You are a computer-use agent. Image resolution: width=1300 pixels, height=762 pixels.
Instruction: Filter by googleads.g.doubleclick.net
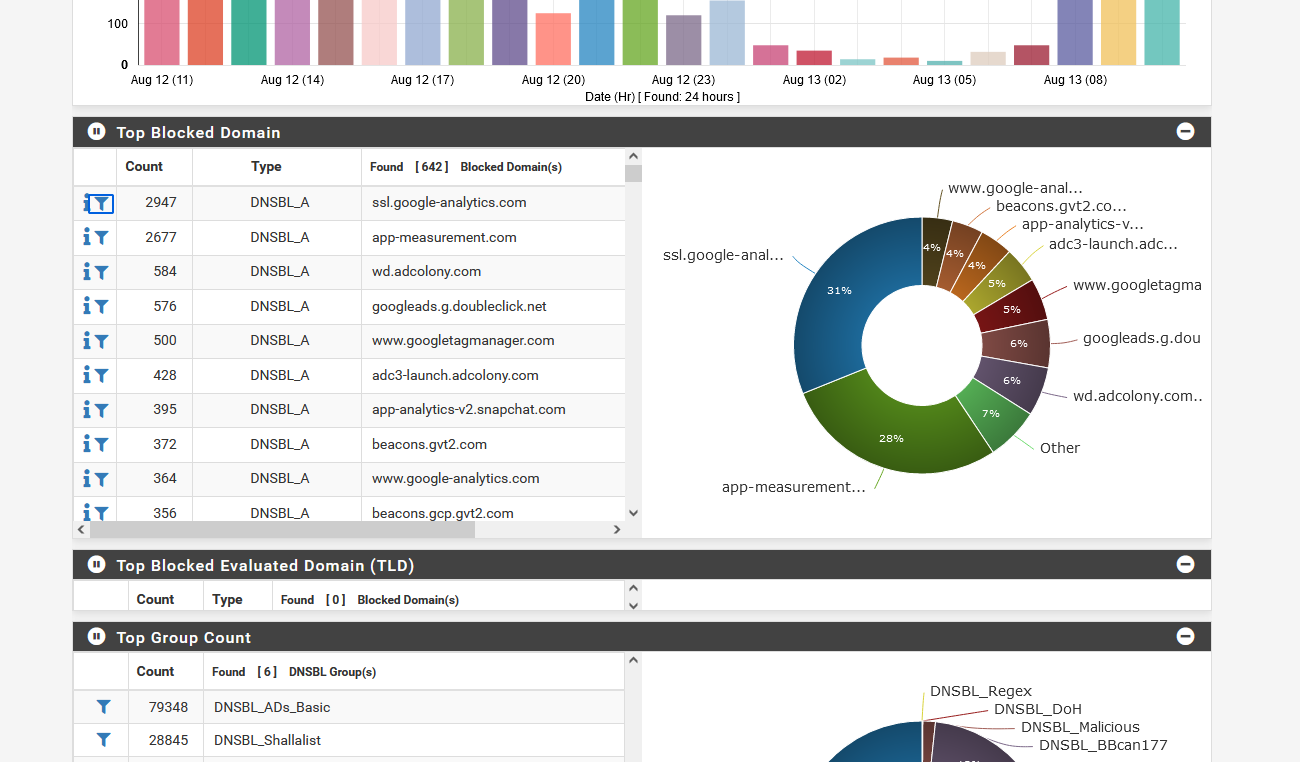(x=101, y=307)
